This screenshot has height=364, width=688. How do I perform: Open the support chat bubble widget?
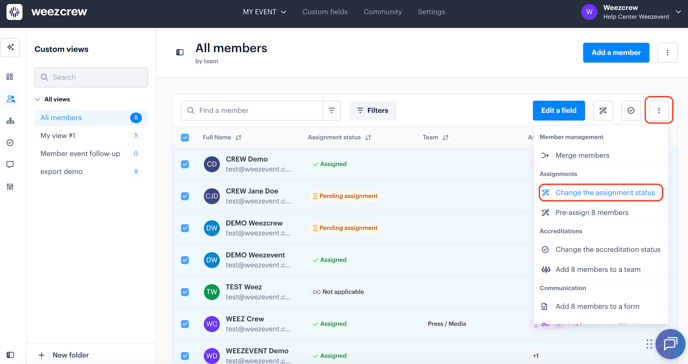tap(670, 344)
